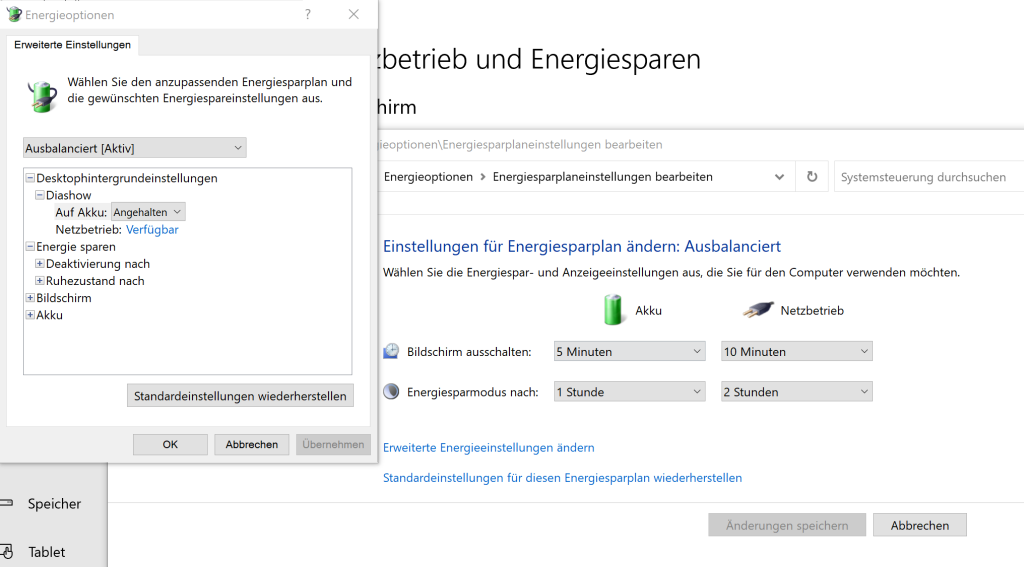Click Energieoptionen in the breadcrumb path

(x=428, y=177)
